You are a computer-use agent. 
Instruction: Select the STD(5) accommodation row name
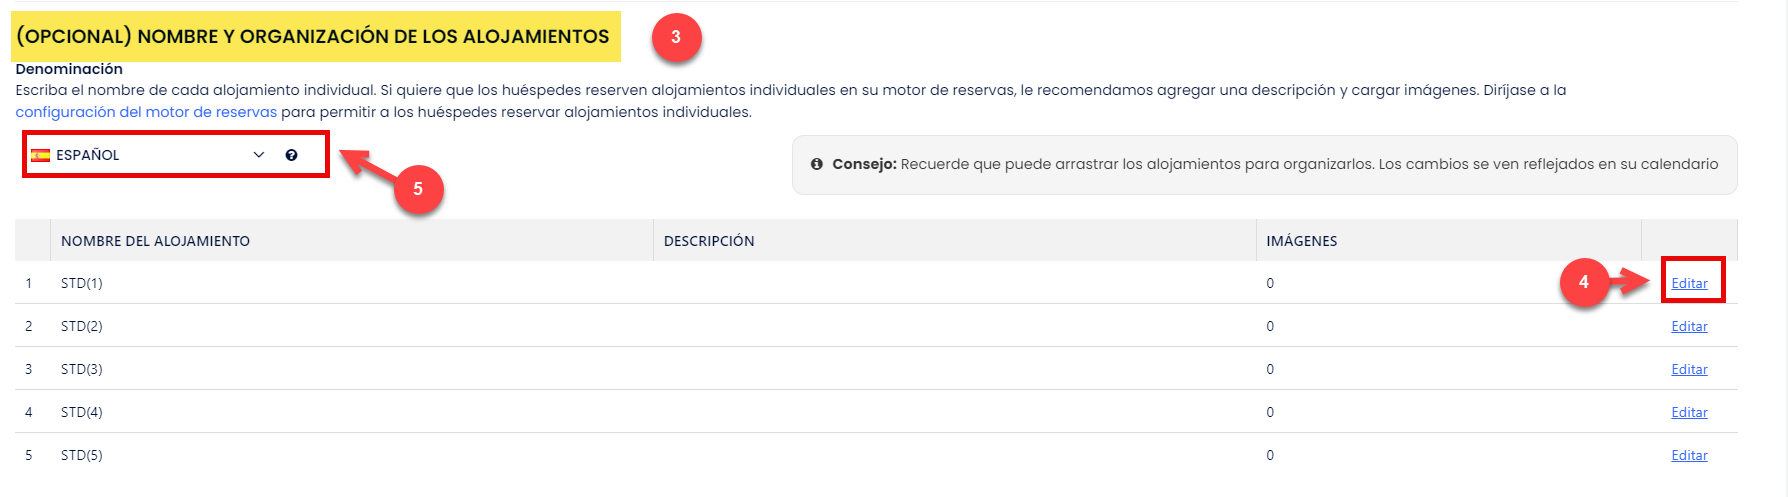point(82,455)
